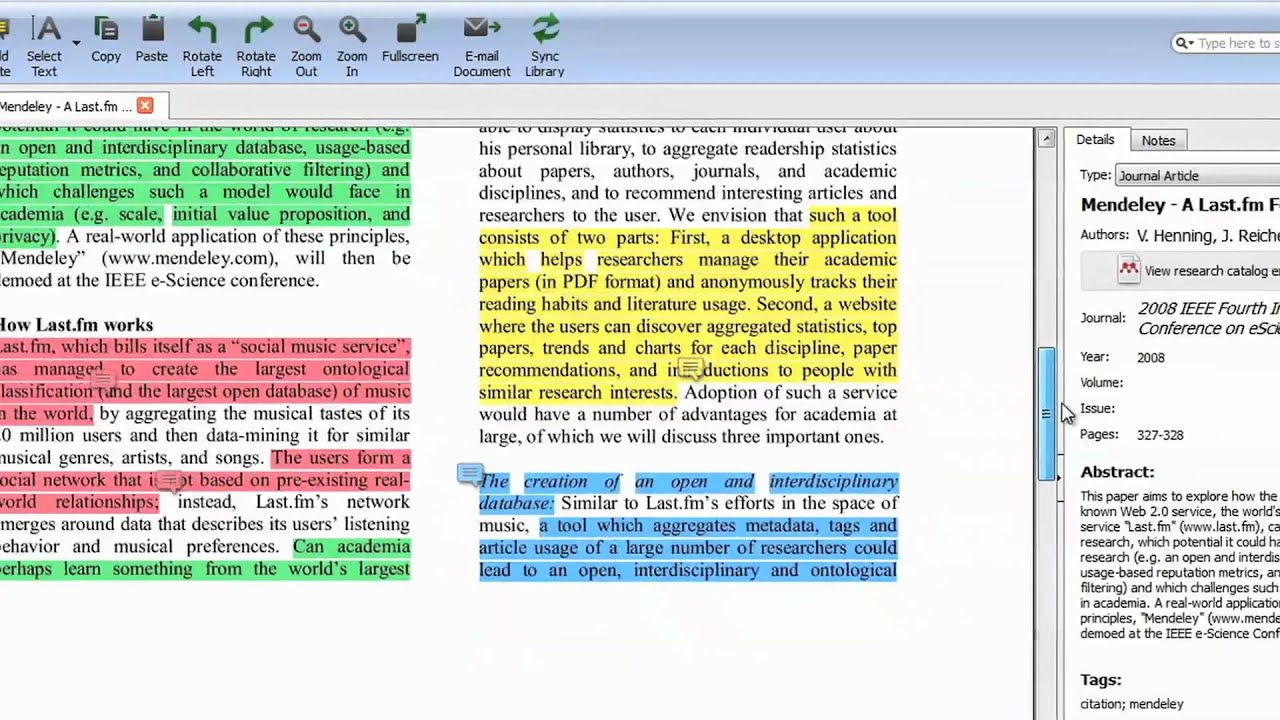1280x720 pixels.
Task: Click the empty Issue field
Action: coord(1208,409)
